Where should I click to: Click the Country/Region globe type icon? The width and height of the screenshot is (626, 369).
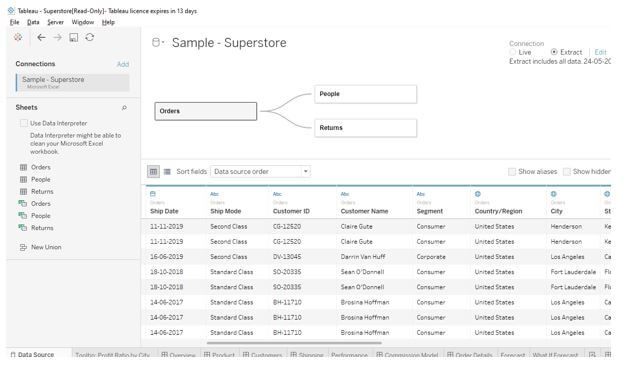click(477, 194)
